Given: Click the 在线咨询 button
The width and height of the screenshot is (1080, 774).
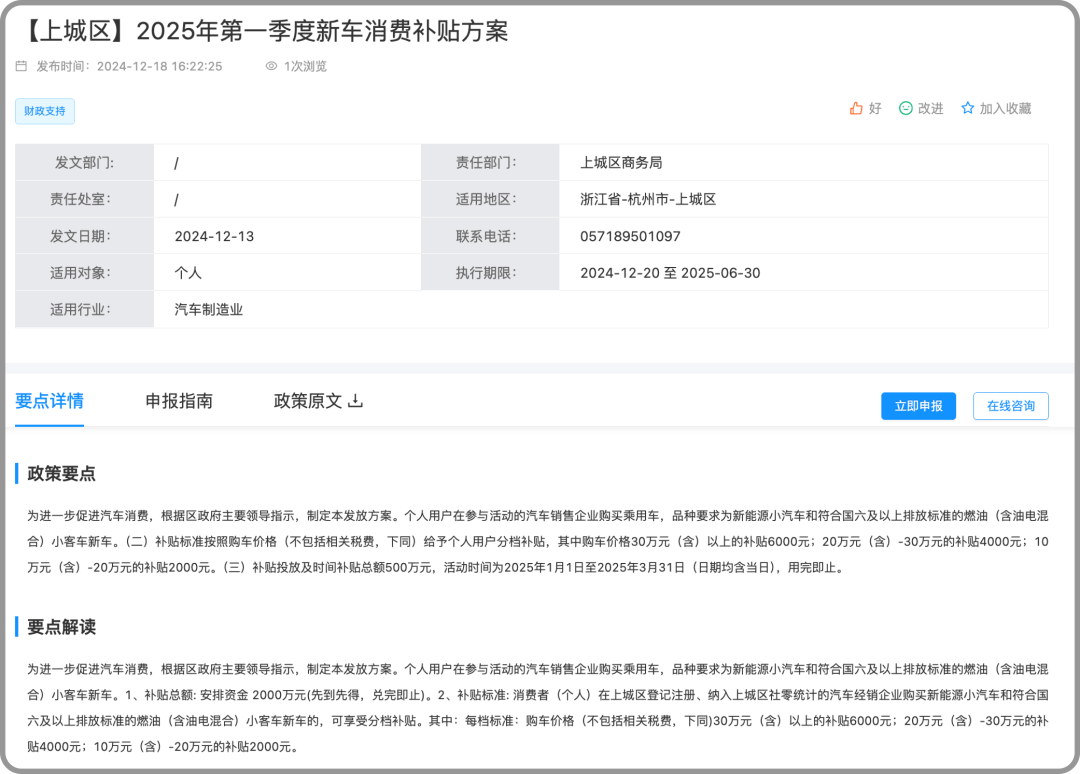Looking at the screenshot, I should (1010, 406).
